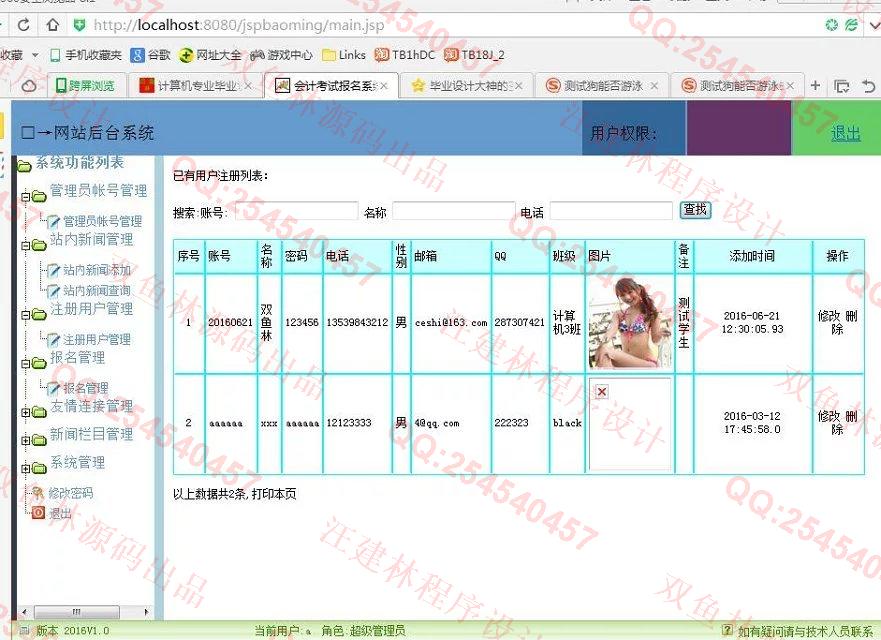
Task: Open the 跨屏浏览 button
Action: pos(85,85)
